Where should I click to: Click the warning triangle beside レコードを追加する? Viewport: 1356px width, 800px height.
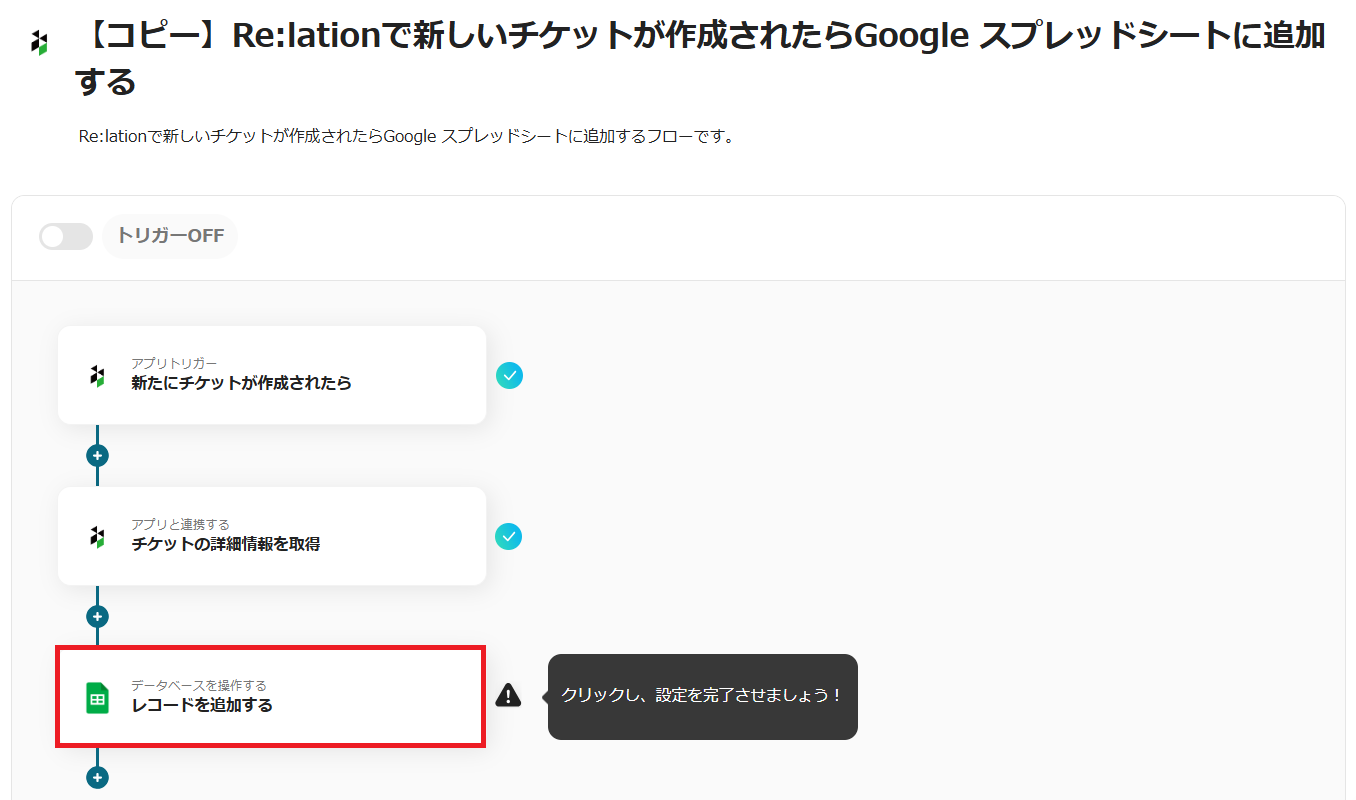(508, 695)
